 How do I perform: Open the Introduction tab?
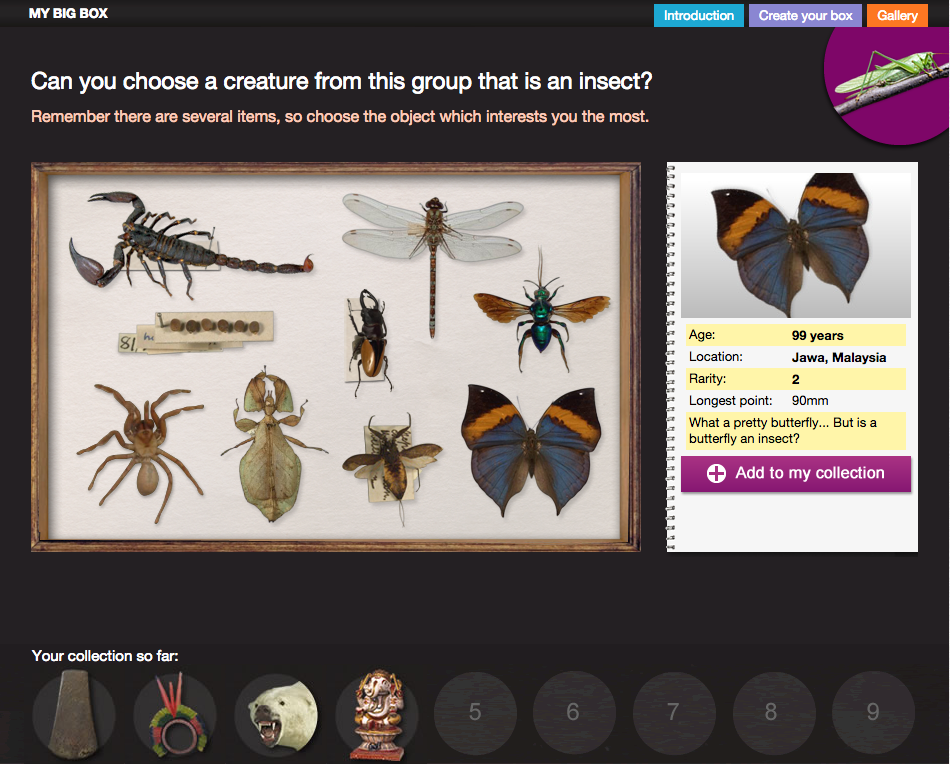click(x=698, y=15)
